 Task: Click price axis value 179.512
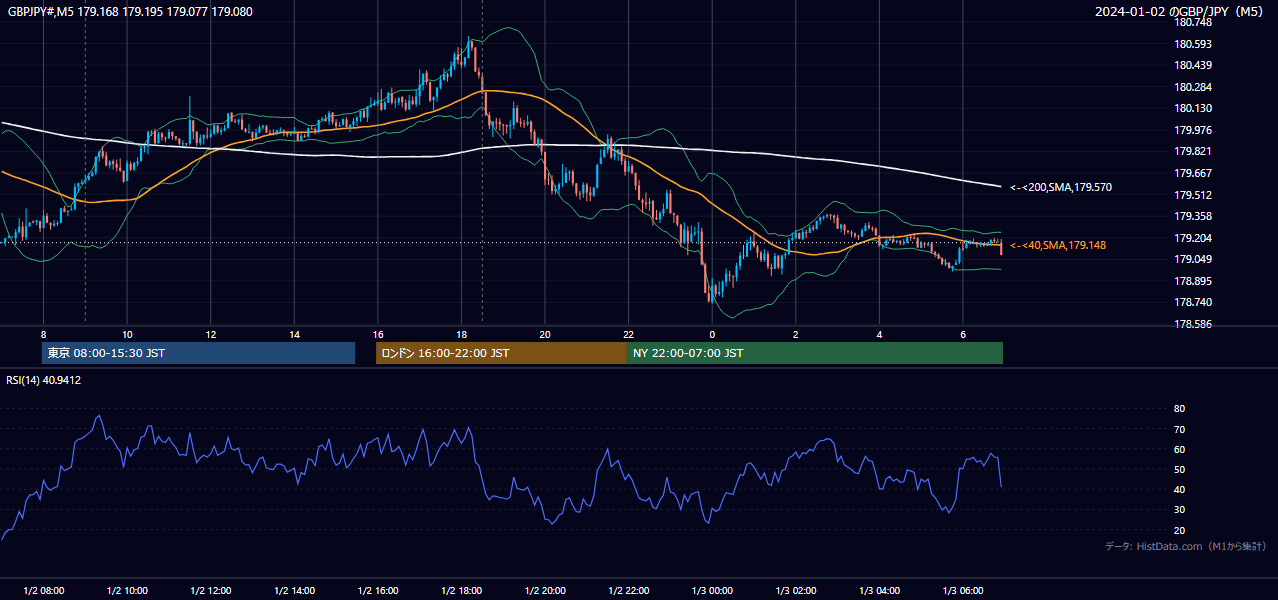click(x=1193, y=195)
